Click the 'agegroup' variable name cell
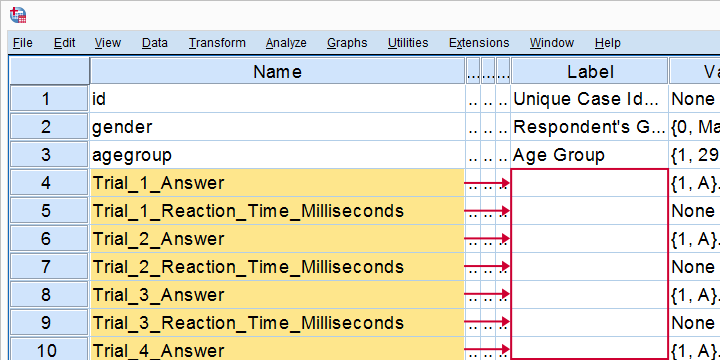Image resolution: width=720 pixels, height=360 pixels. (277, 155)
